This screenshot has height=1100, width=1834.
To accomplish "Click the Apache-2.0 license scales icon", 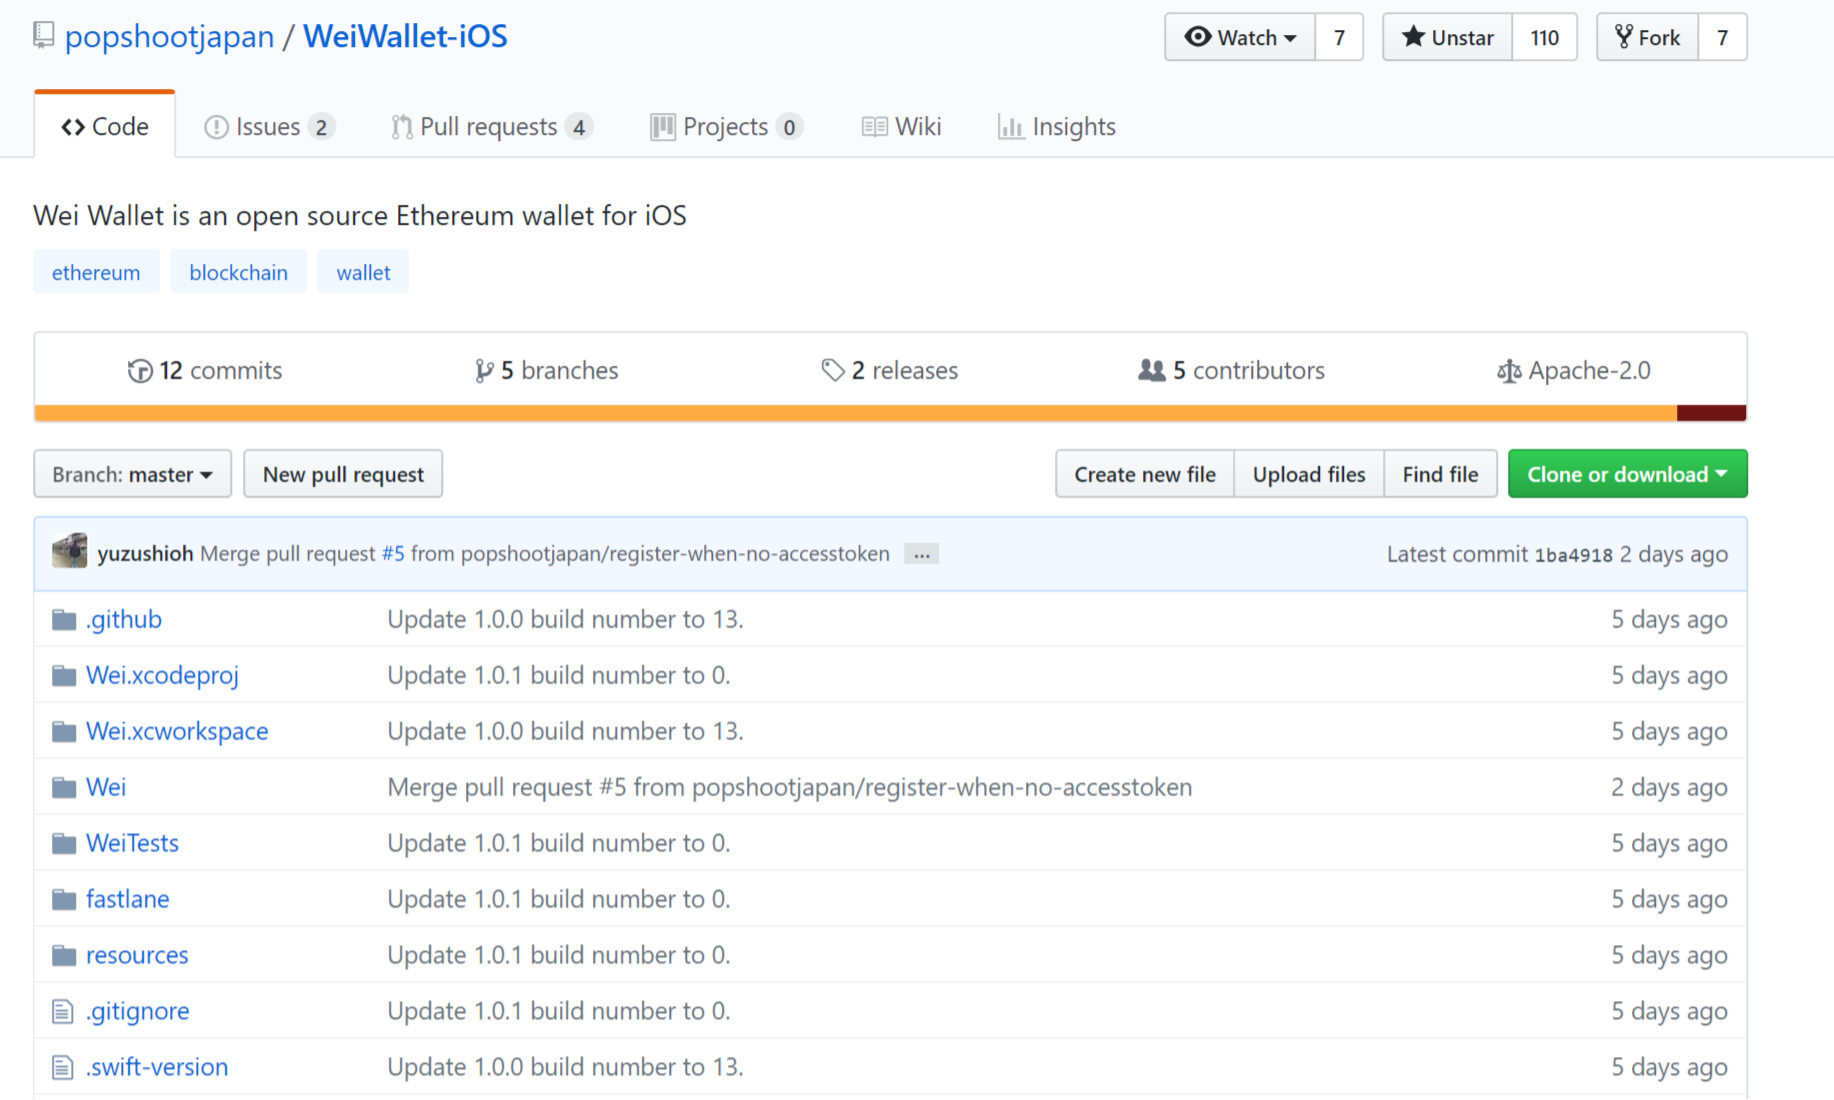I will coord(1508,370).
